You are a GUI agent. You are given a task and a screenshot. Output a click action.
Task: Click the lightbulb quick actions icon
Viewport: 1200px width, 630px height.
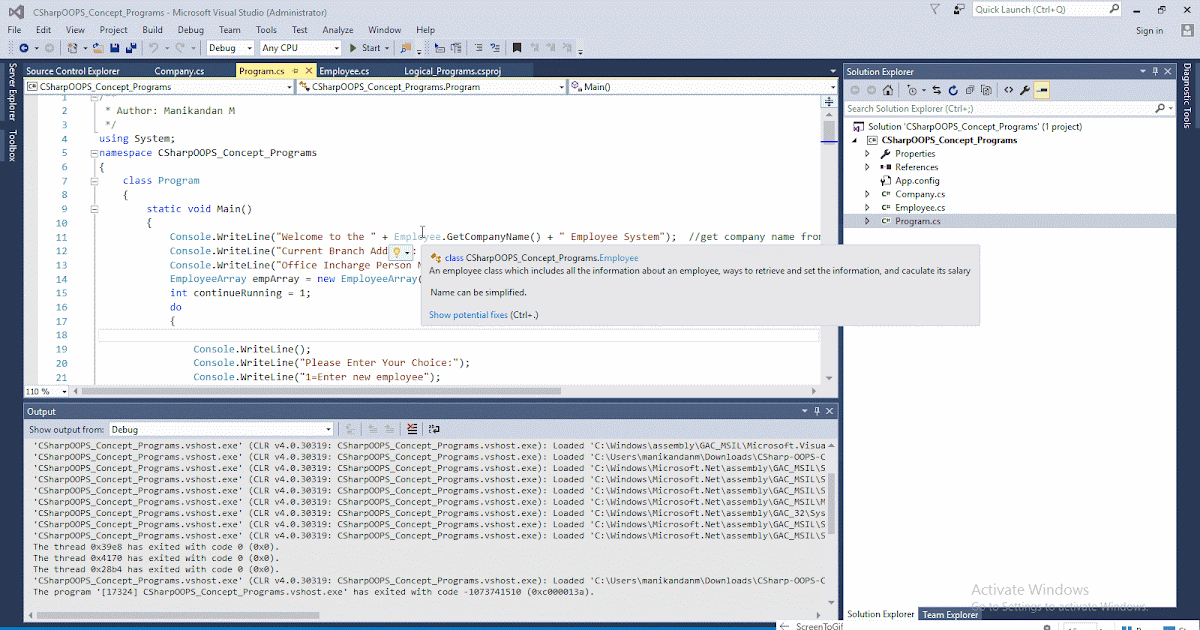[397, 252]
